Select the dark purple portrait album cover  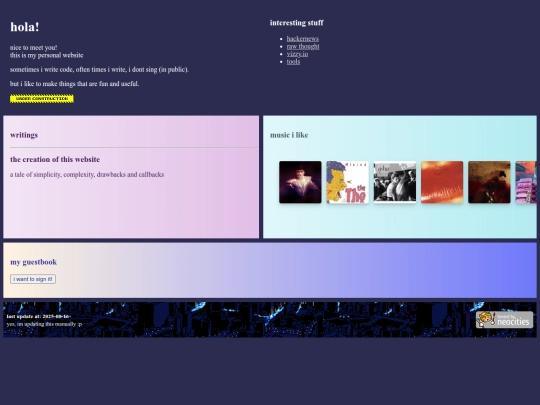[300, 182]
